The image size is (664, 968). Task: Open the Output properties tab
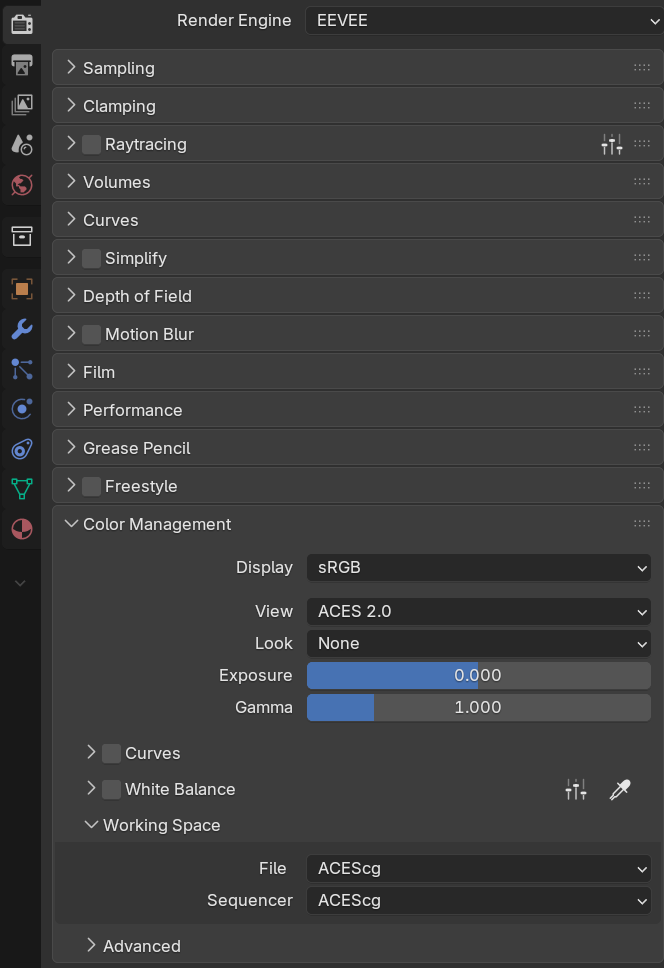(x=21, y=66)
